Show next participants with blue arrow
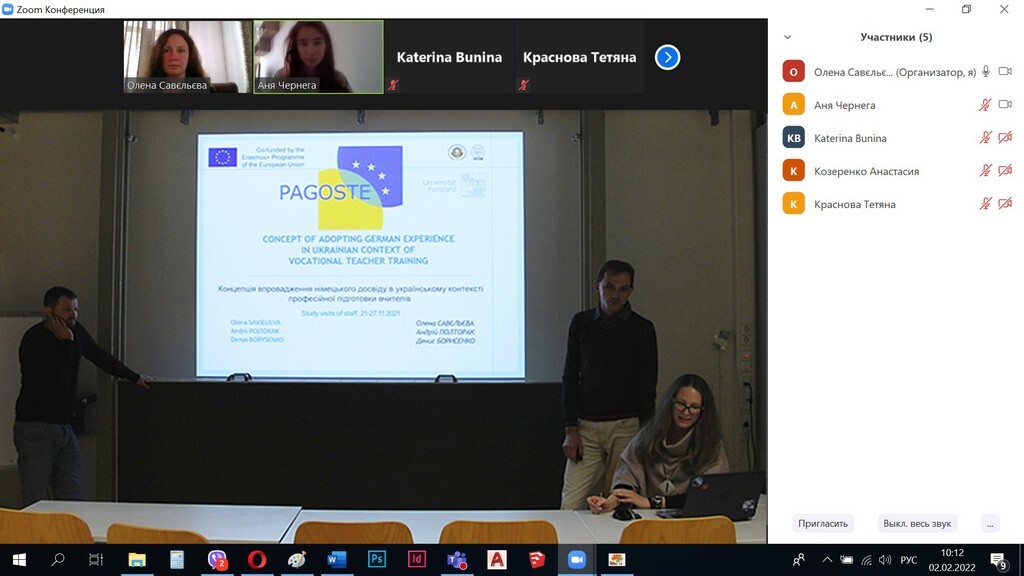The image size is (1024, 576). [x=667, y=57]
